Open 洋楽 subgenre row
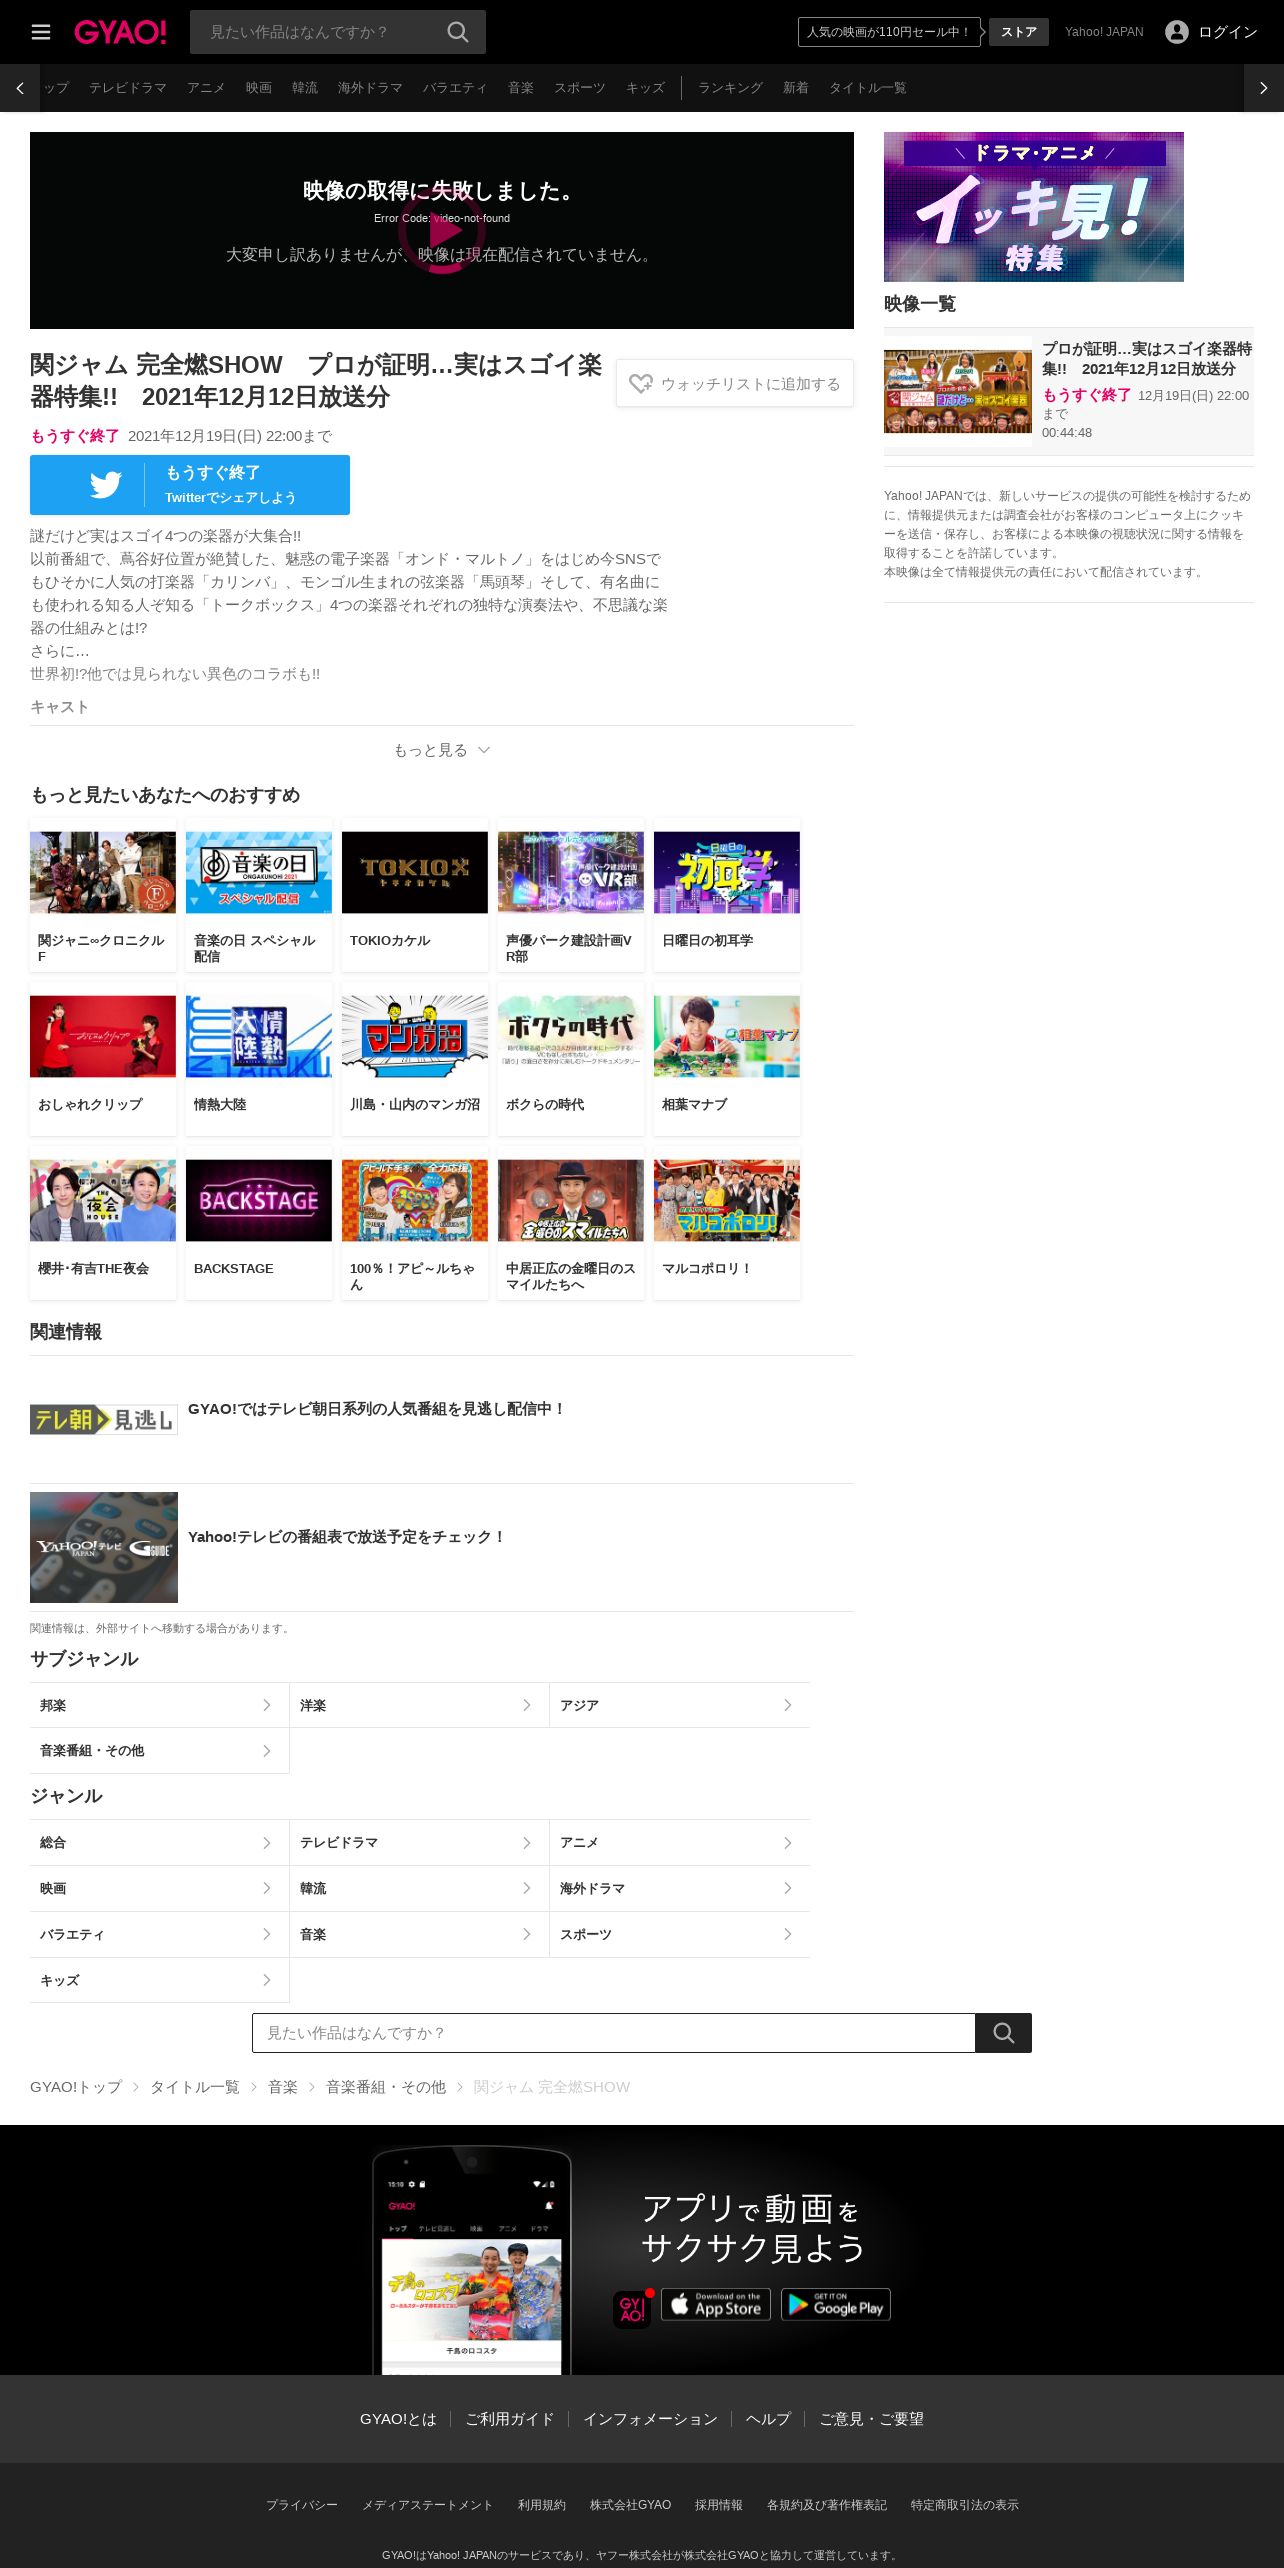This screenshot has width=1284, height=2568. click(420, 1705)
